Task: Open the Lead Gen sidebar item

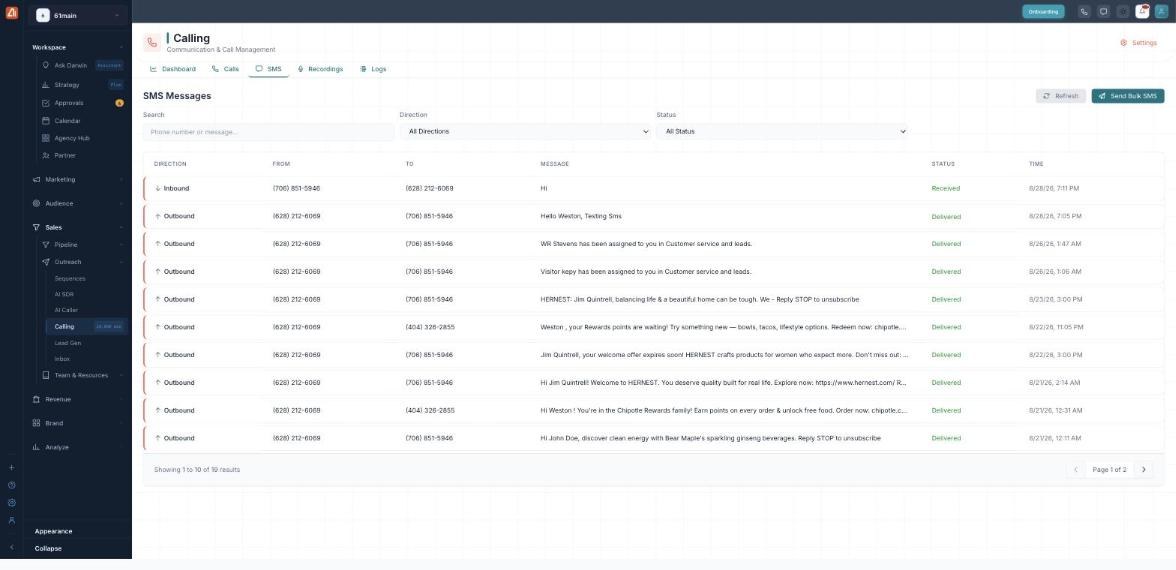Action: (68, 343)
